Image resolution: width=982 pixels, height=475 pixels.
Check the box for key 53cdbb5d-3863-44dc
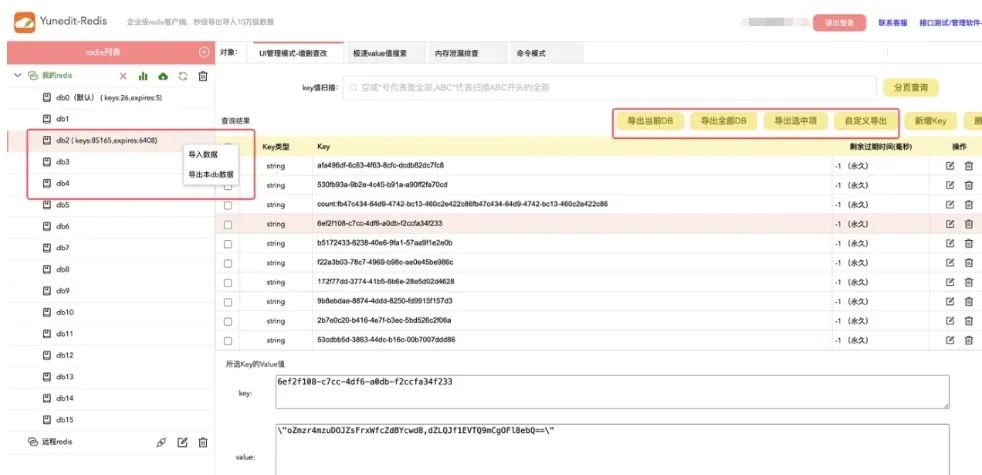click(228, 341)
